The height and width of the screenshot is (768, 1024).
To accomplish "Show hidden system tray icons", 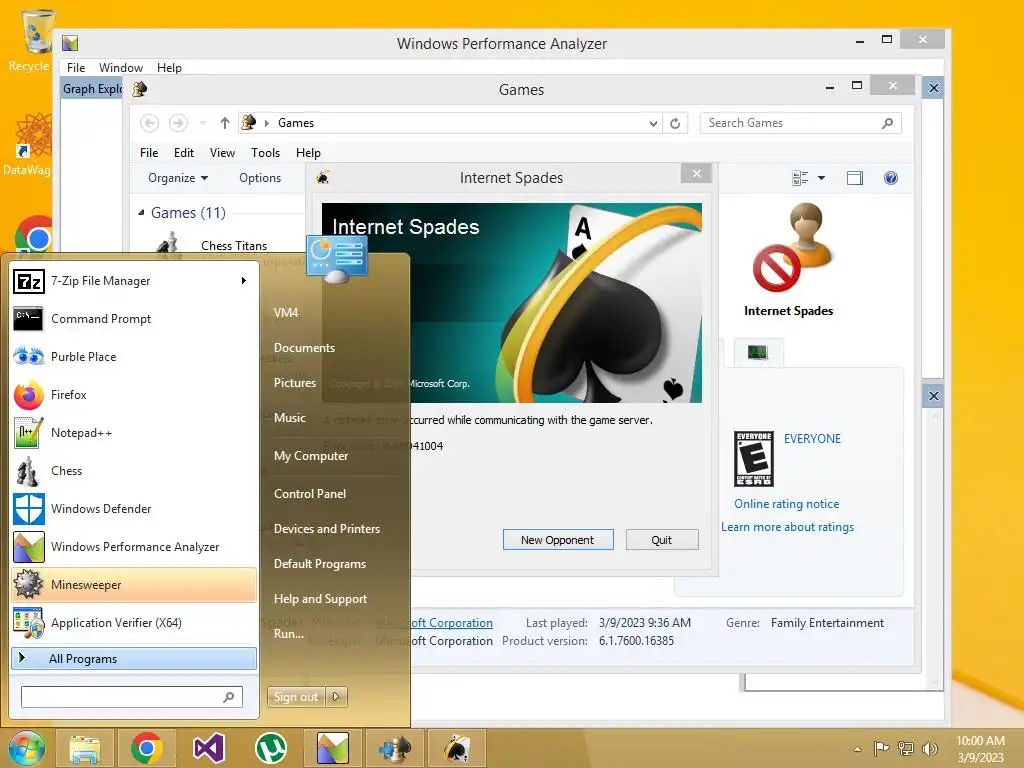I will 857,749.
